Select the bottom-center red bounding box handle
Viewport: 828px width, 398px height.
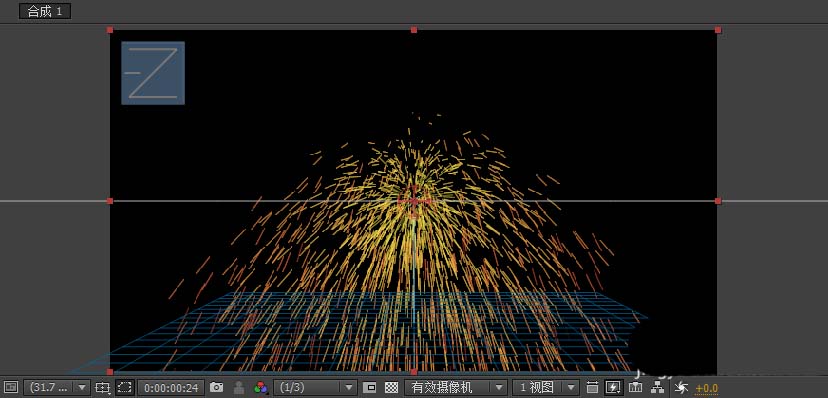coord(414,372)
